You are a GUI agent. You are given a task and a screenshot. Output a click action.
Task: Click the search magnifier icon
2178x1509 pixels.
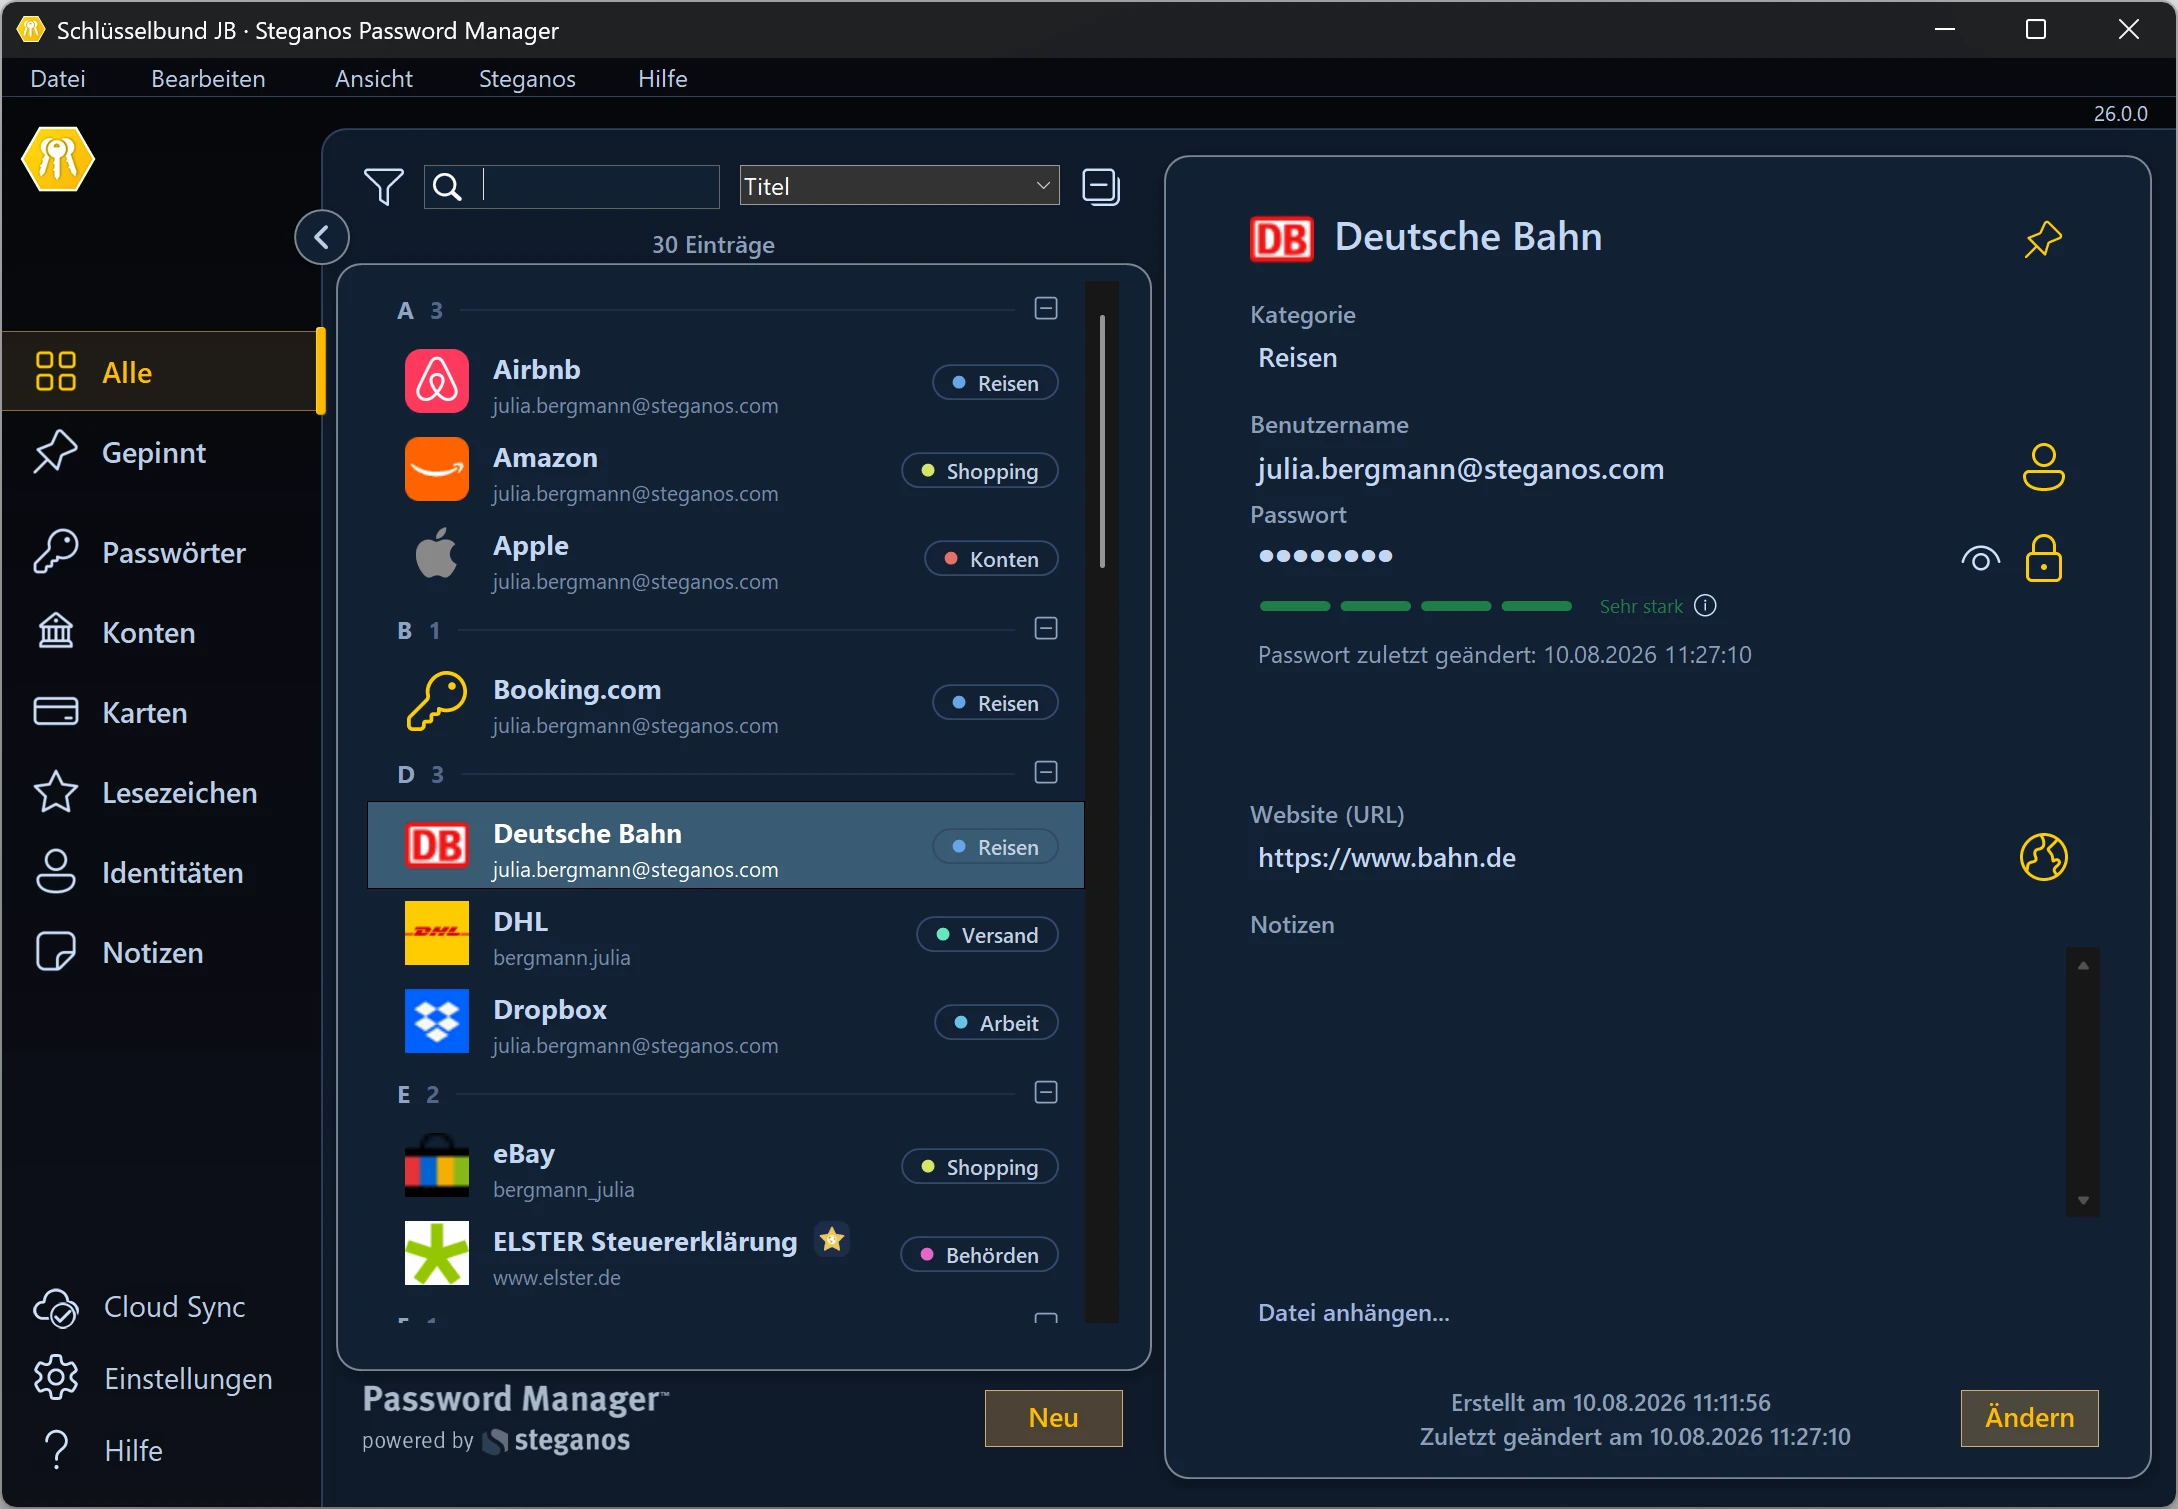[447, 187]
